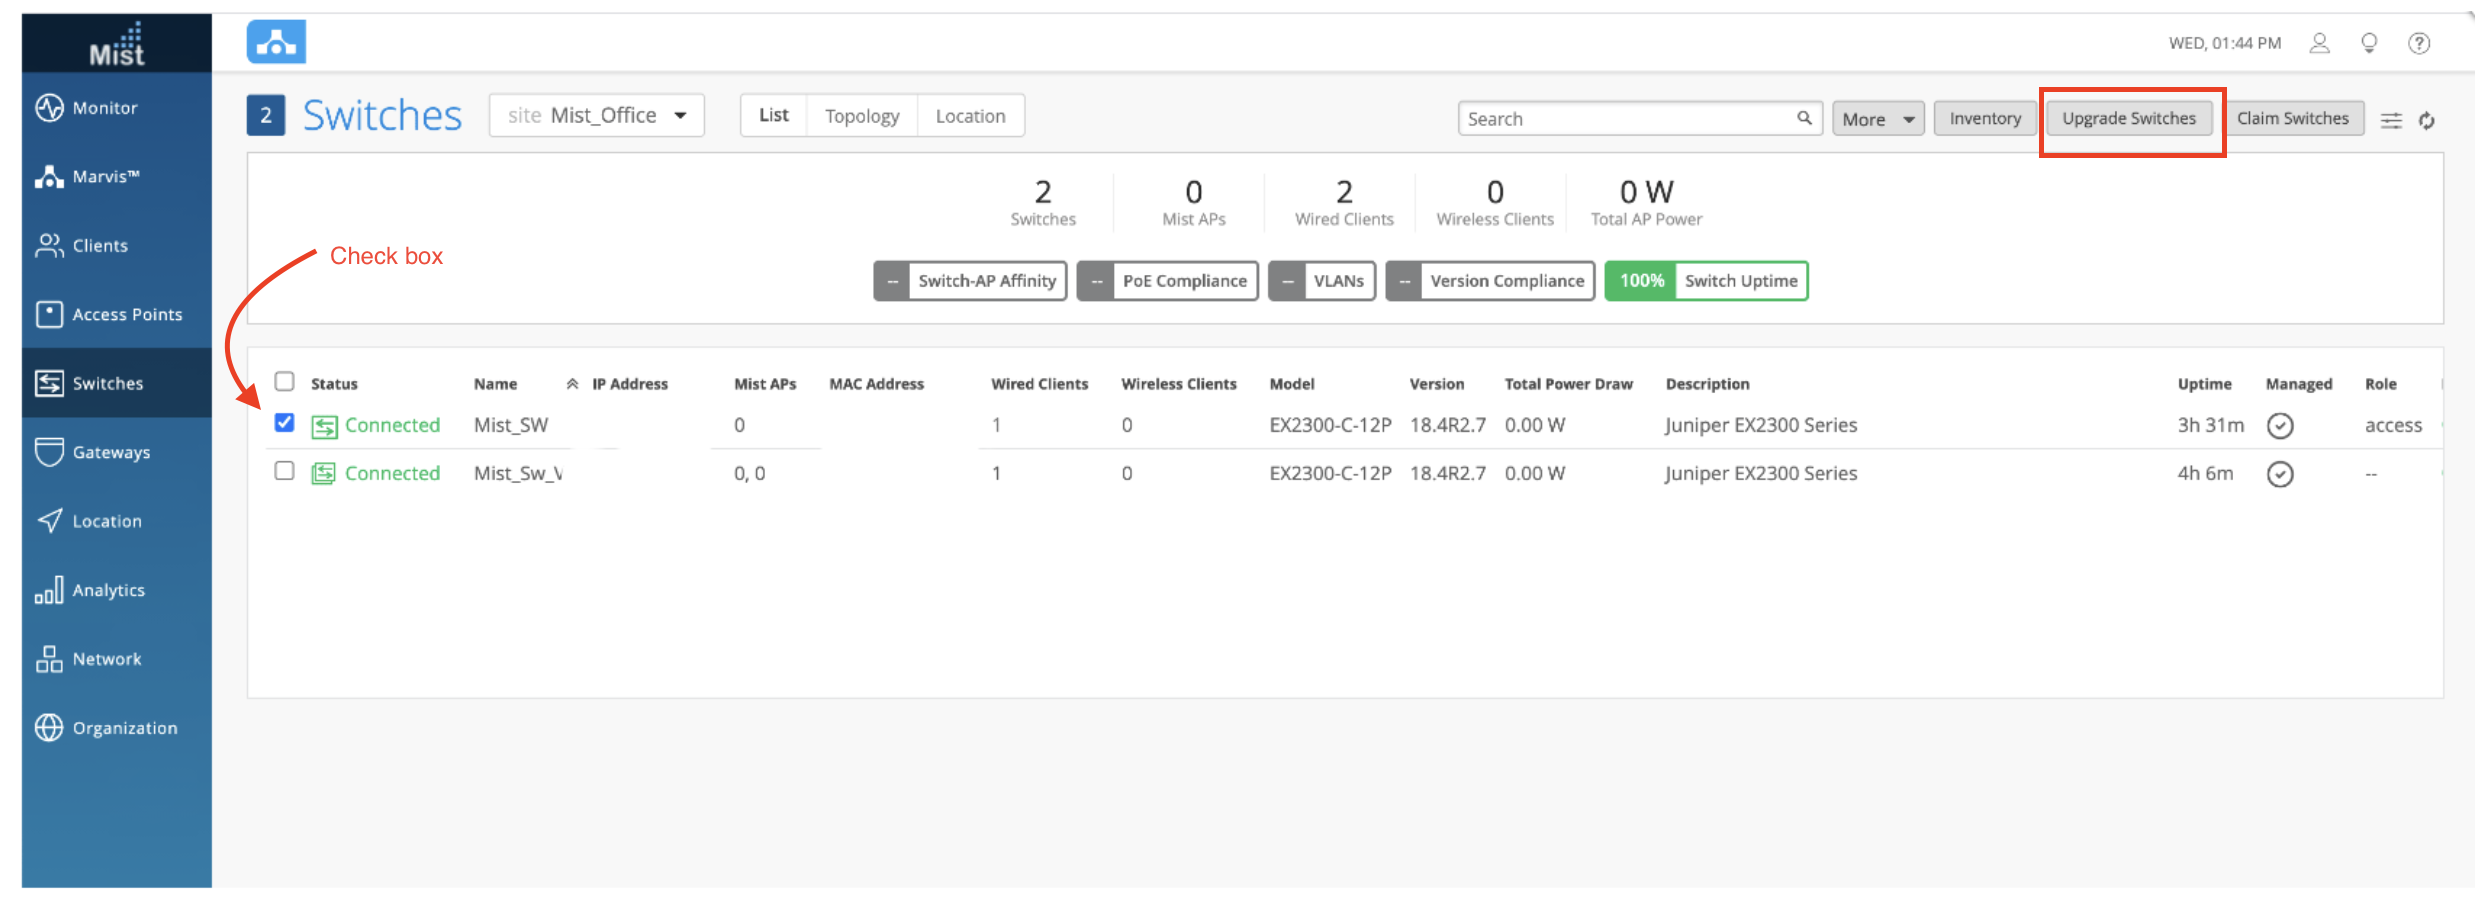Image resolution: width=2492 pixels, height=906 pixels.
Task: Click the '4h 6m' uptime value
Action: (x=2205, y=473)
